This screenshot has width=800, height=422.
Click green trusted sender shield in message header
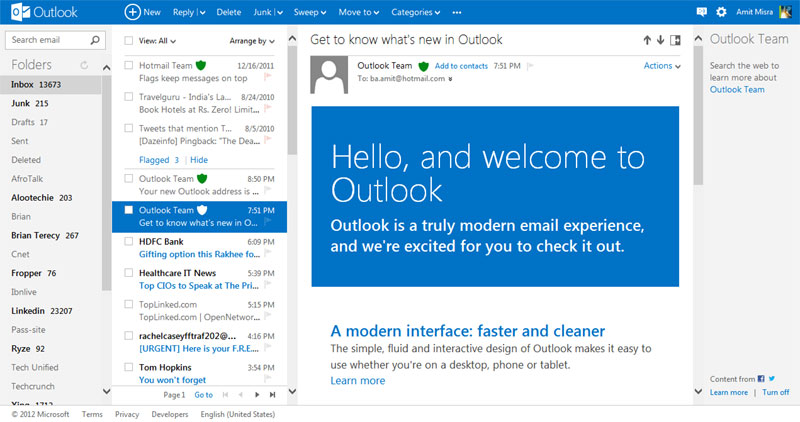point(423,66)
